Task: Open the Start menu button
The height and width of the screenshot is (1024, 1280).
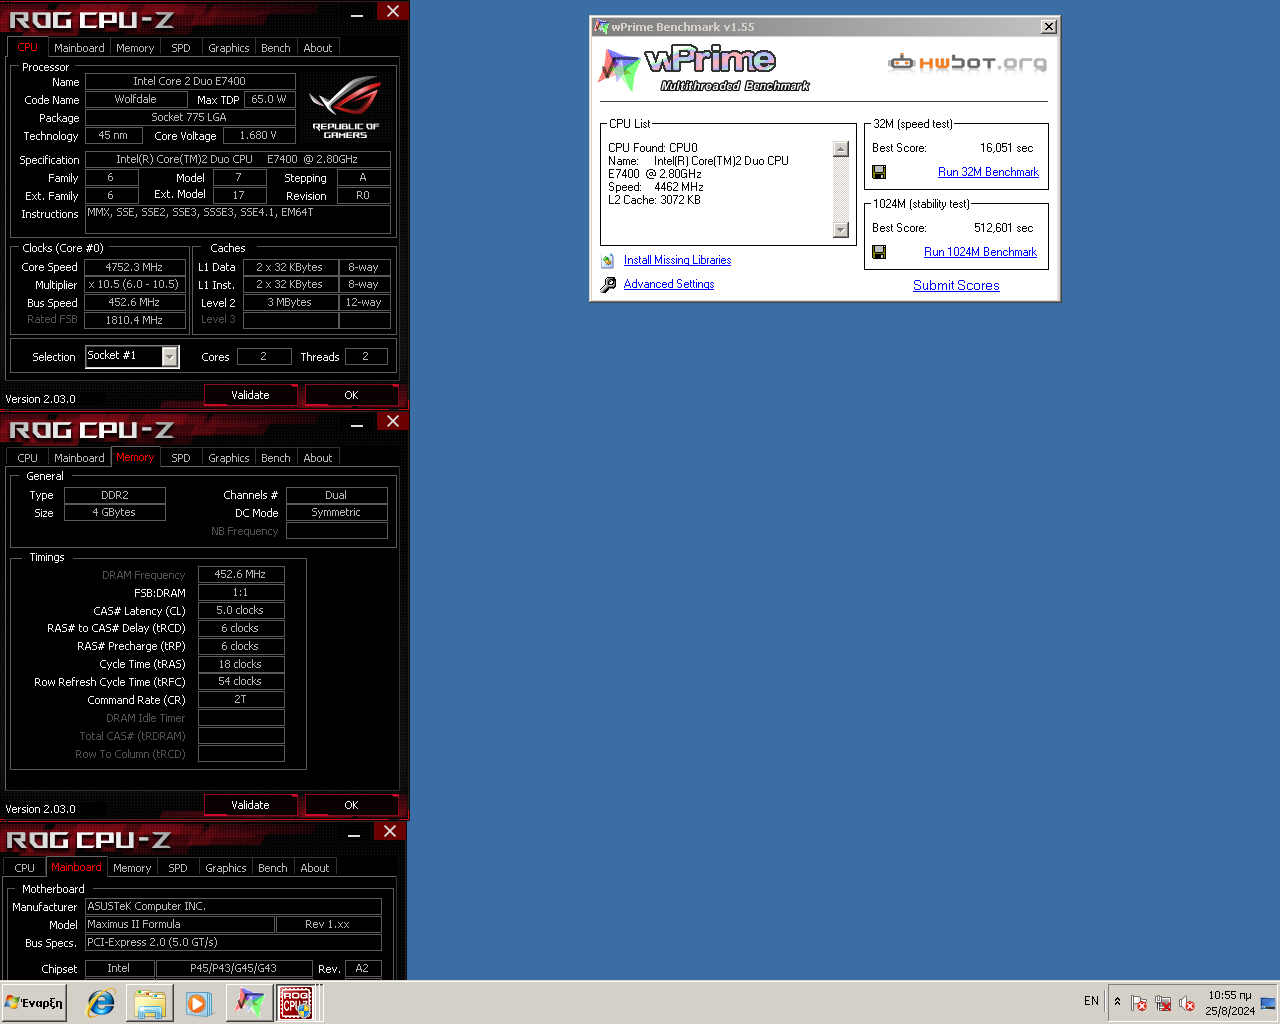Action: [x=34, y=1003]
